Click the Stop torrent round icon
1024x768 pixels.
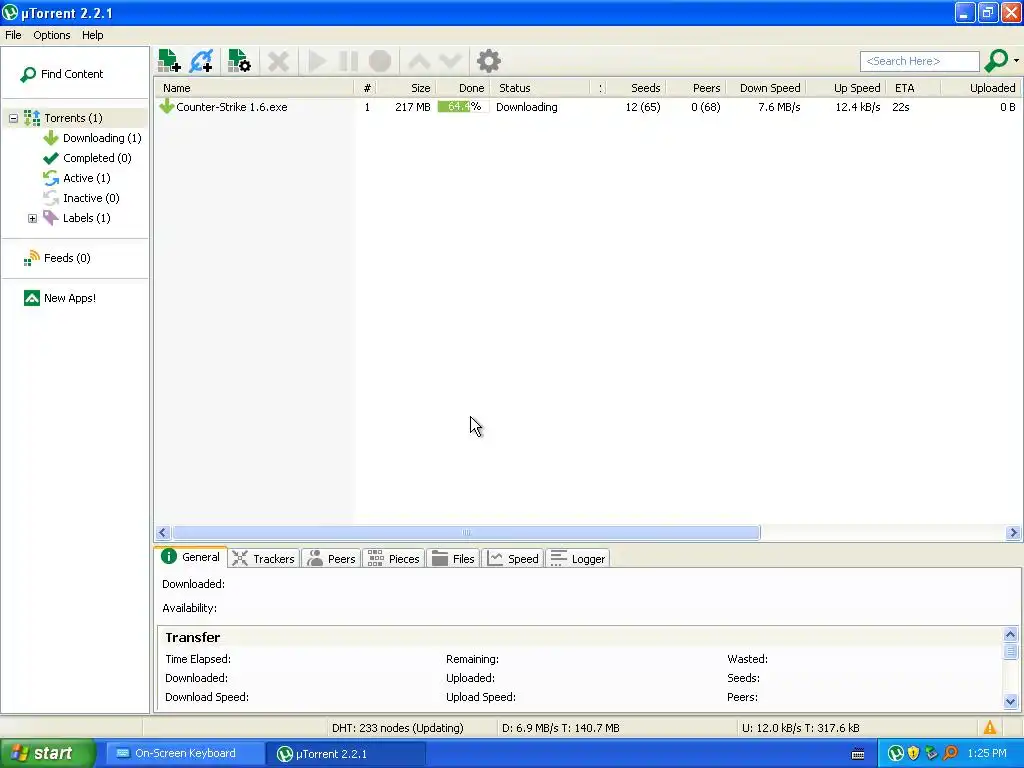[x=380, y=61]
